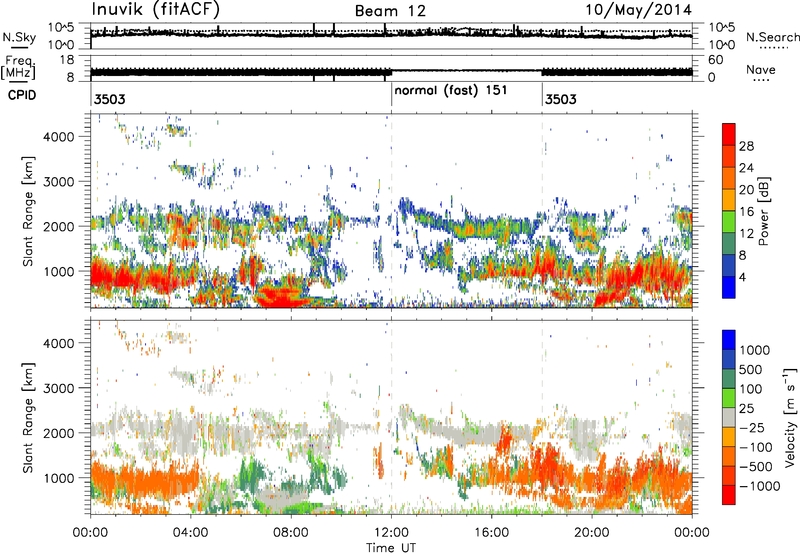Viewport: 800px width, 554px height.
Task: Click the 'Inuvik (fitACF)' title text
Action: [x=156, y=10]
